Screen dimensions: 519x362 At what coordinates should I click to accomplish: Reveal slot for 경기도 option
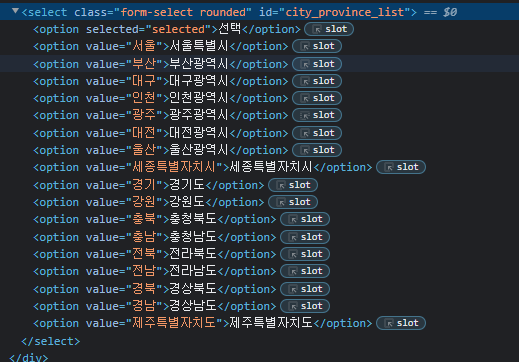point(293,185)
